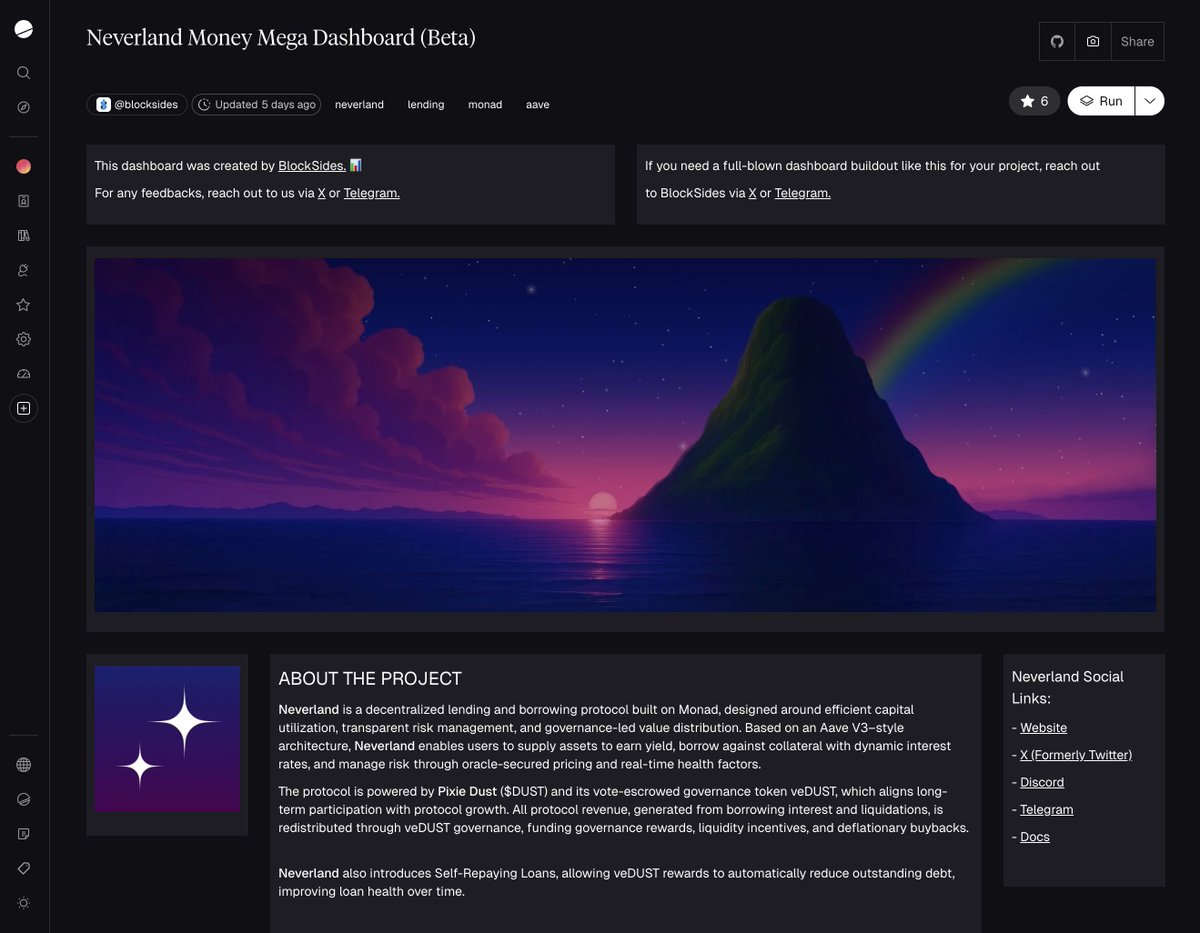Click the Run button
This screenshot has width=1200, height=933.
tap(1101, 101)
